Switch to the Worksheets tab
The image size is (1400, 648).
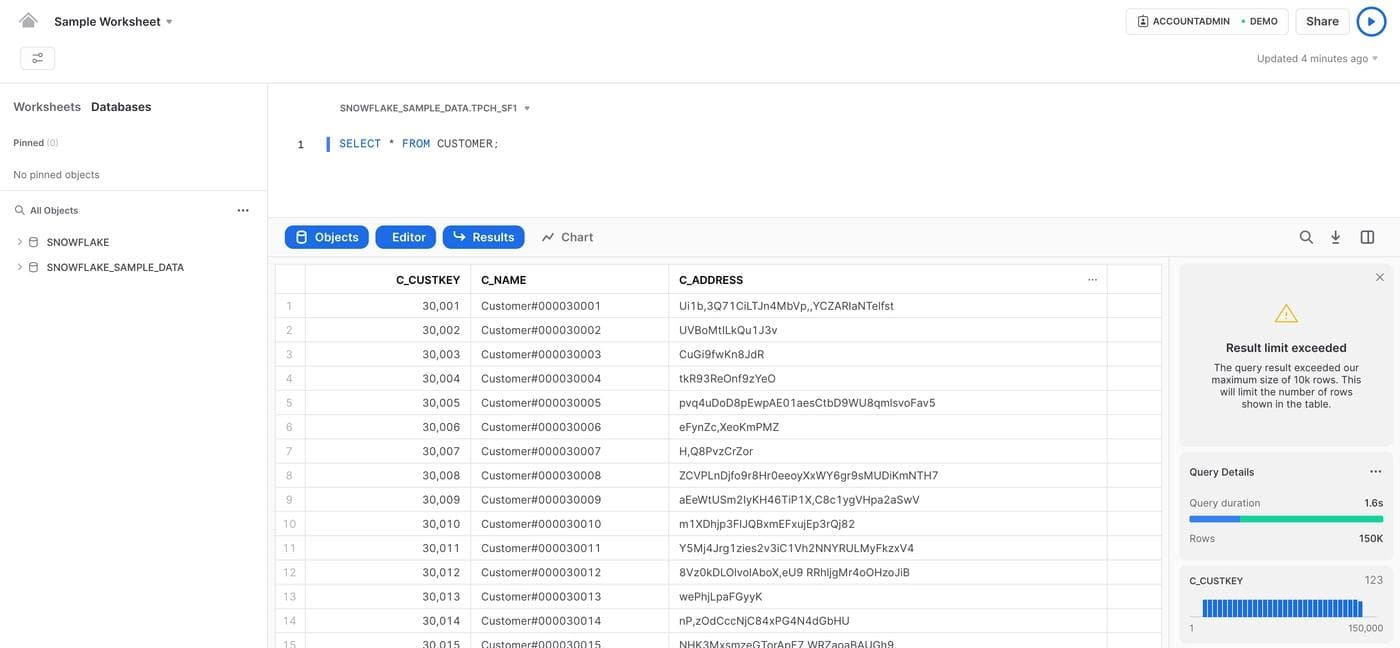click(47, 107)
